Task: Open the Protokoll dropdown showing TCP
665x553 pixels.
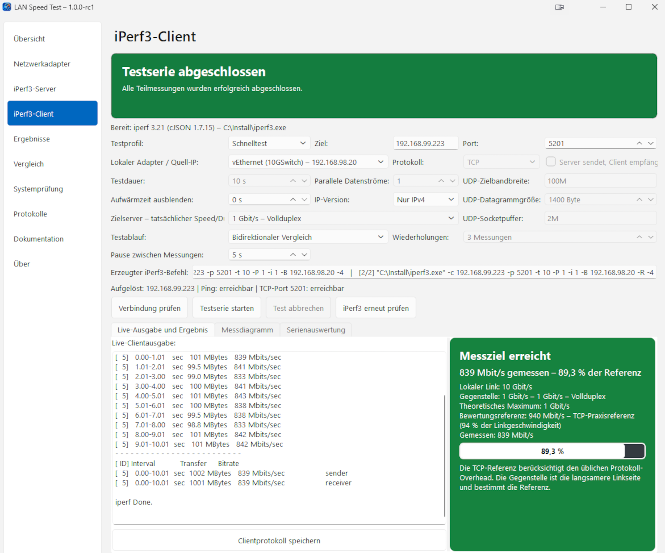Action: 501,162
